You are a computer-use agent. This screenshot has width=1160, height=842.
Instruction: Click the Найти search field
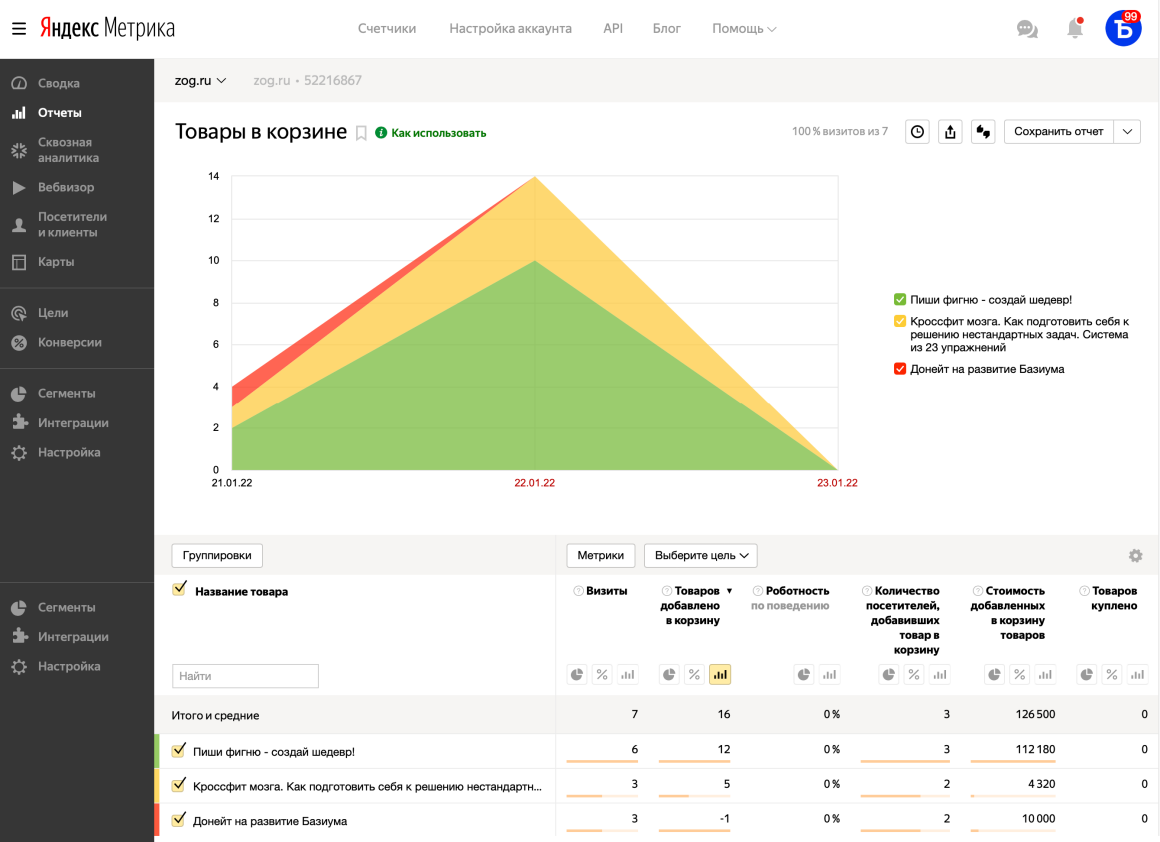coord(245,676)
